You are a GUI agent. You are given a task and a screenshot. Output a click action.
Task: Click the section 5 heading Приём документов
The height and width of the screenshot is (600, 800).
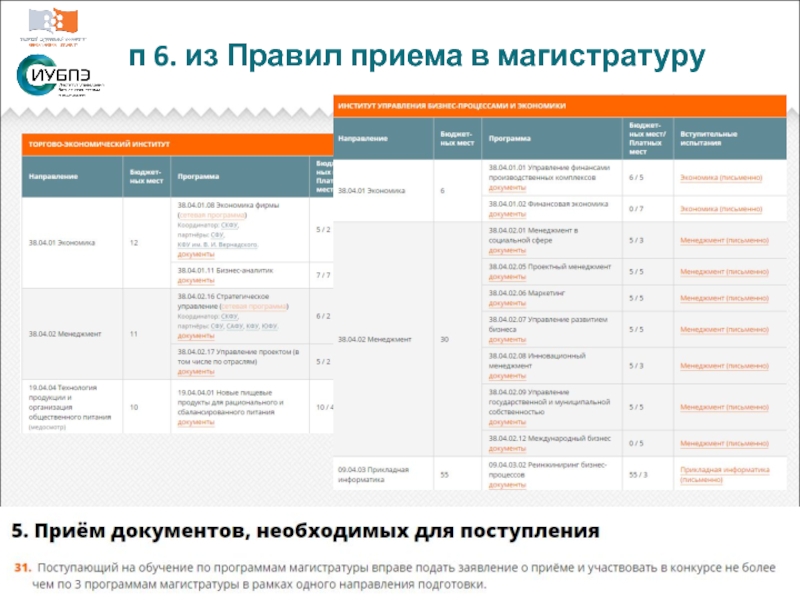(306, 528)
